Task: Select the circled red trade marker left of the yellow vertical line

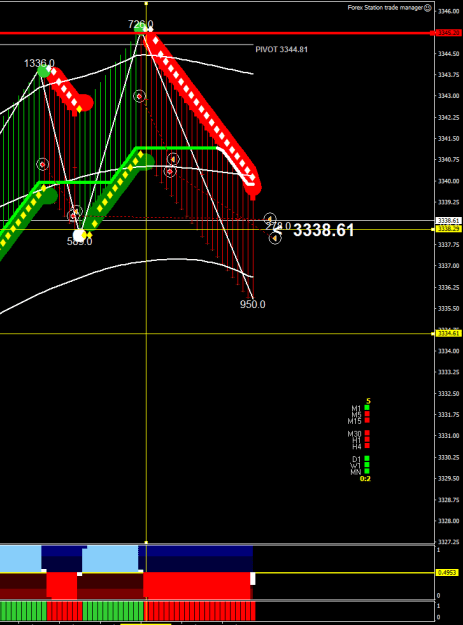Action: pyautogui.click(x=139, y=96)
